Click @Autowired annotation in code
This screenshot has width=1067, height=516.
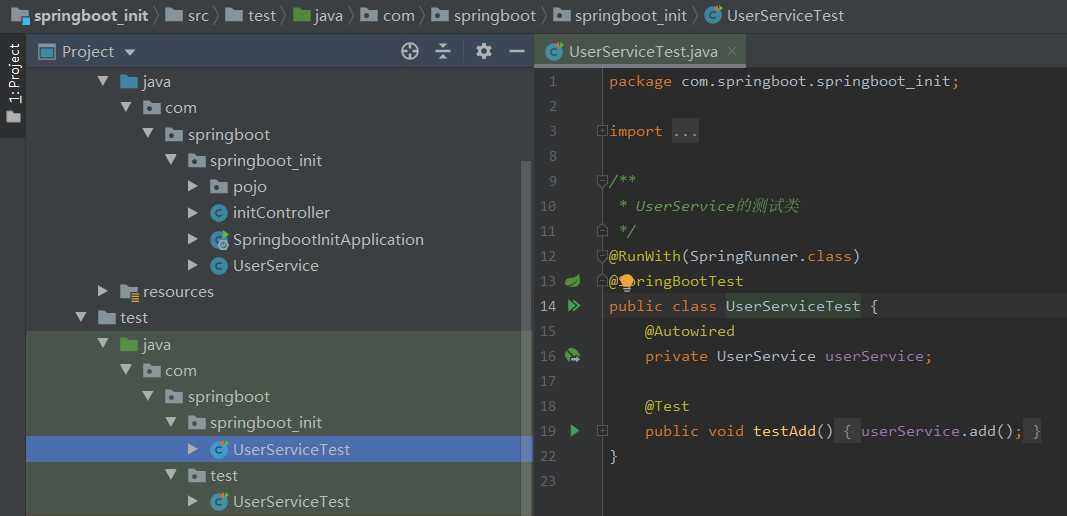point(689,331)
